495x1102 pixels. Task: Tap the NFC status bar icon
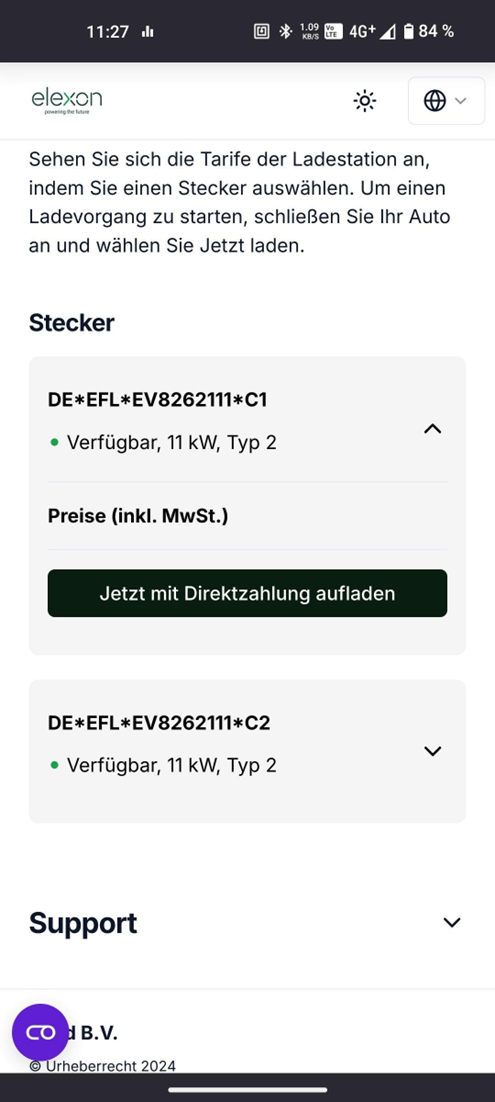(x=261, y=31)
